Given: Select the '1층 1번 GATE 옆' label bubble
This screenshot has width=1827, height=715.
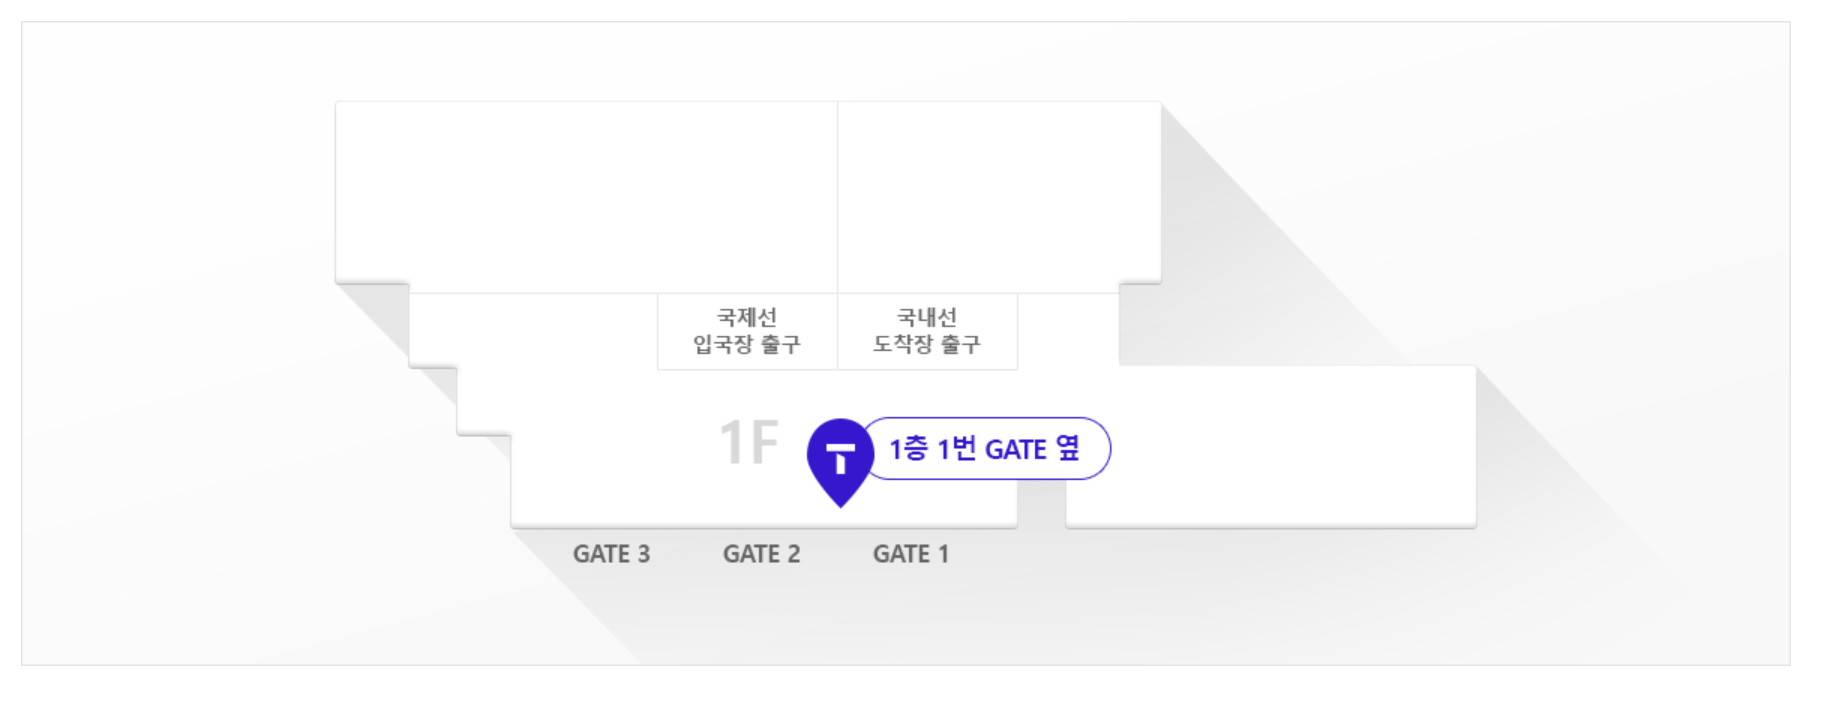Looking at the screenshot, I should tap(985, 448).
